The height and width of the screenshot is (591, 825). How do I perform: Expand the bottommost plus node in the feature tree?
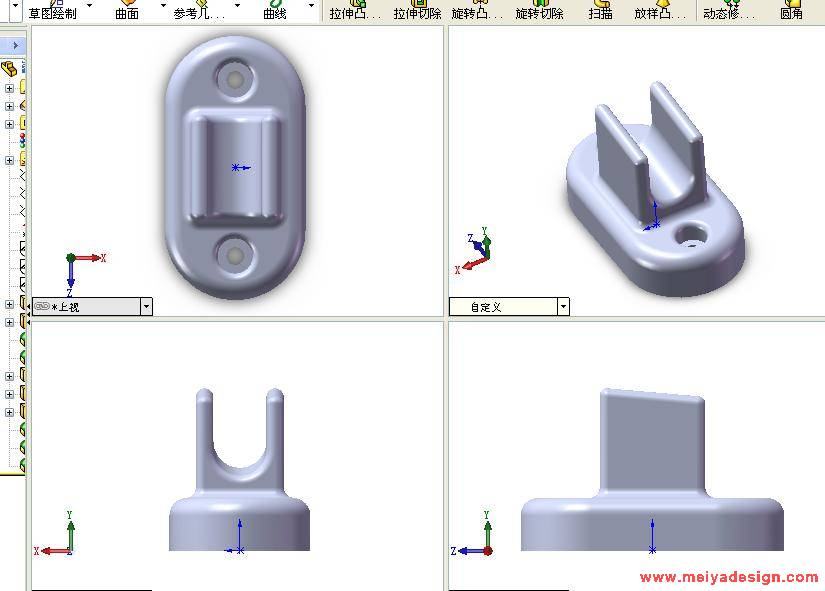pos(10,412)
